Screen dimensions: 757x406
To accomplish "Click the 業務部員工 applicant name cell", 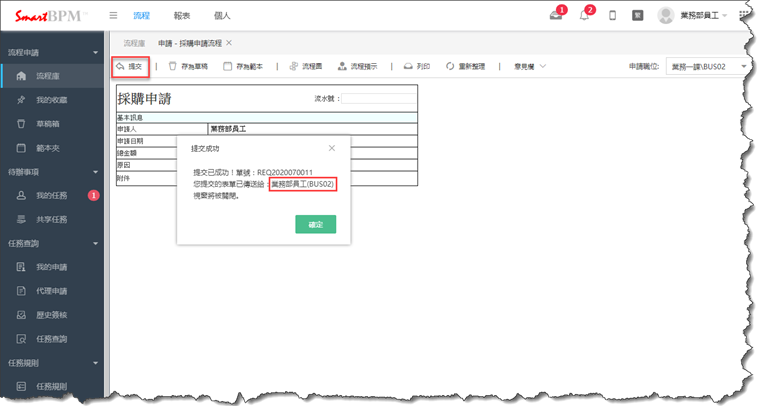I will click(x=312, y=129).
